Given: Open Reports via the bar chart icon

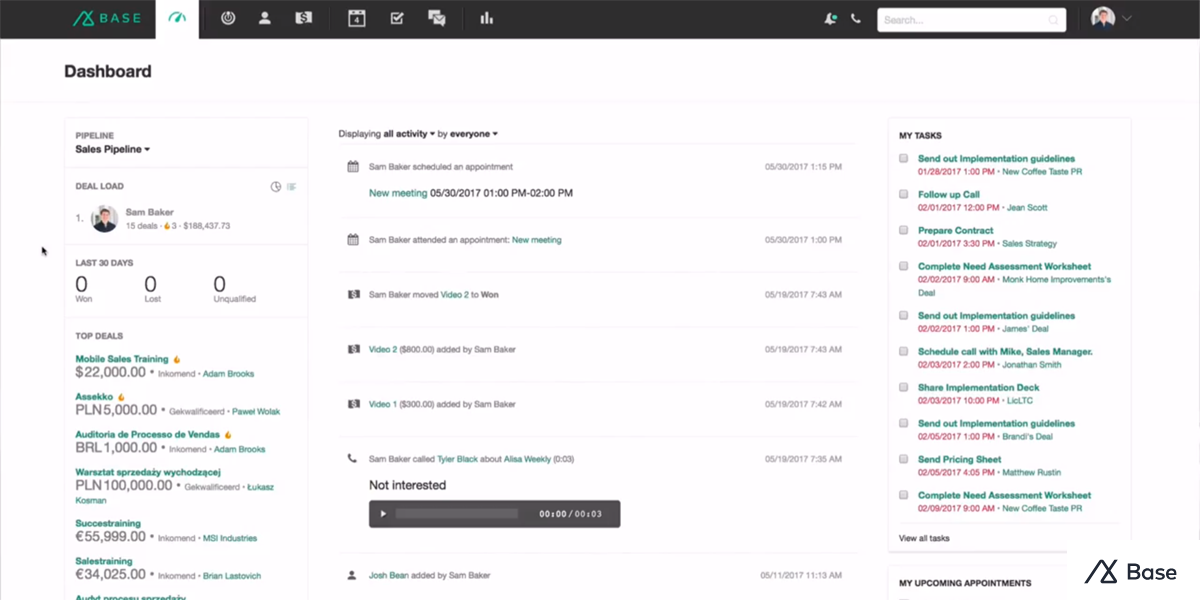Looking at the screenshot, I should [x=487, y=18].
